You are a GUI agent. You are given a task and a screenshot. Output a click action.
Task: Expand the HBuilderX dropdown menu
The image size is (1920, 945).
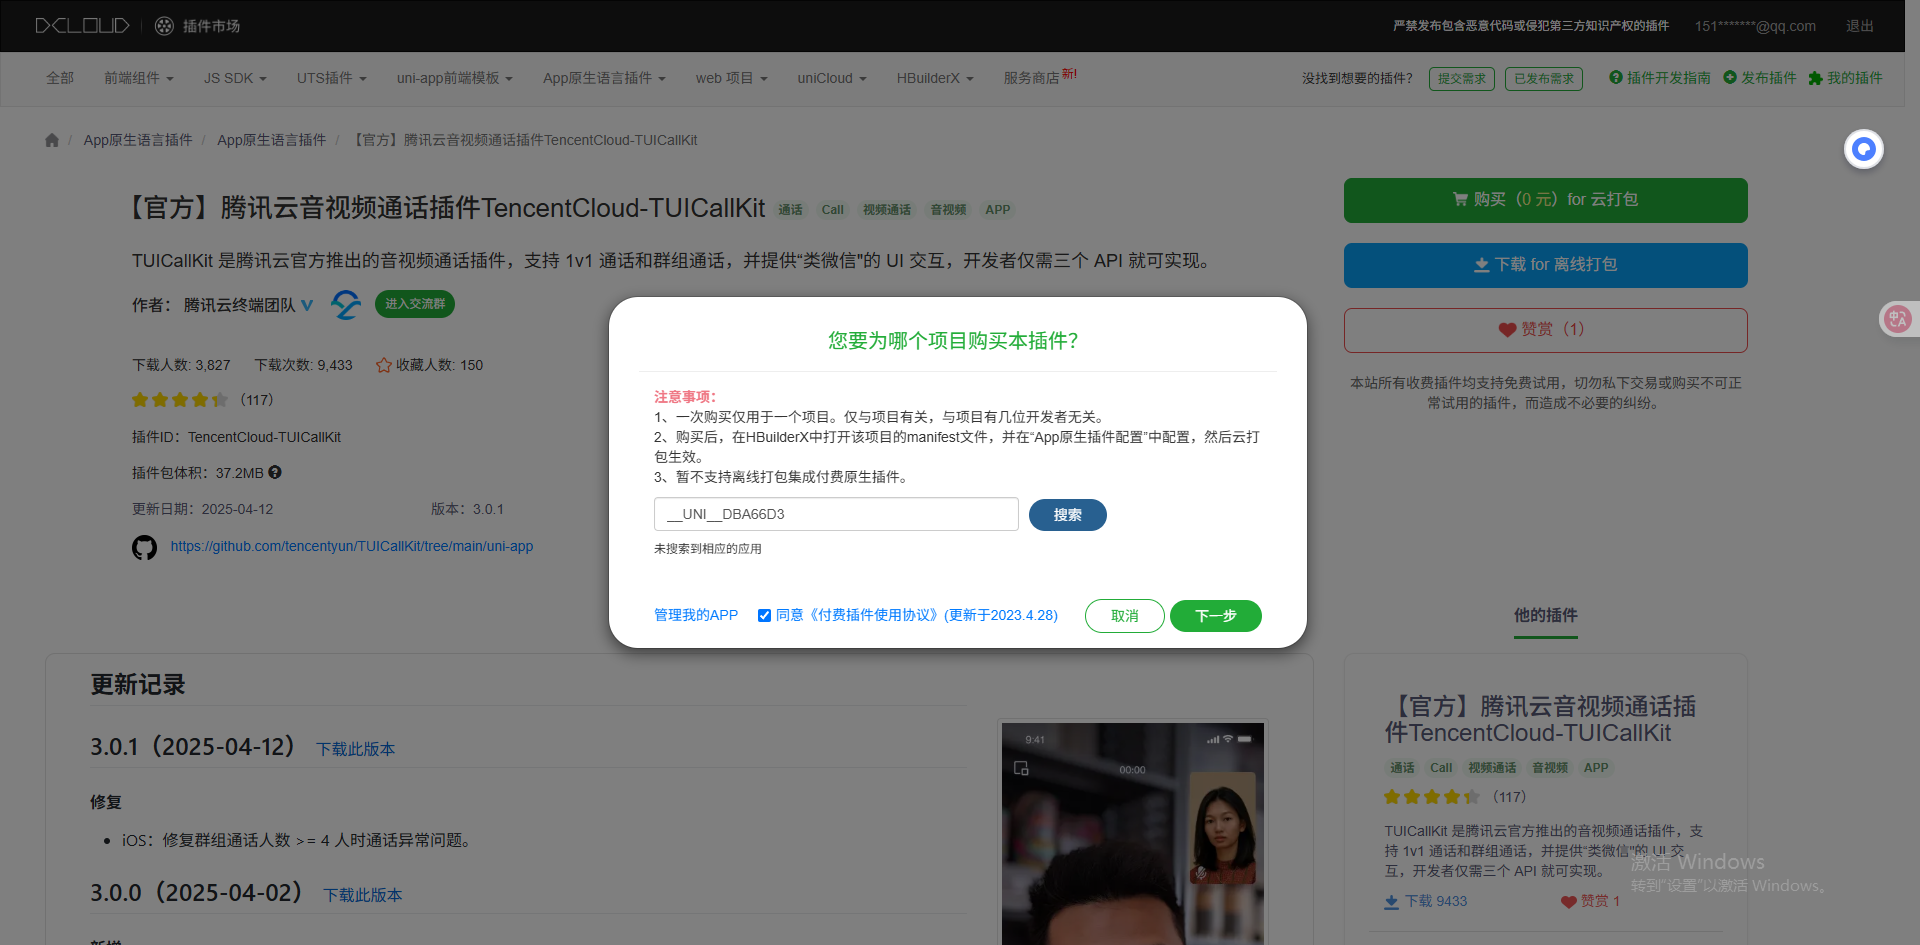934,78
